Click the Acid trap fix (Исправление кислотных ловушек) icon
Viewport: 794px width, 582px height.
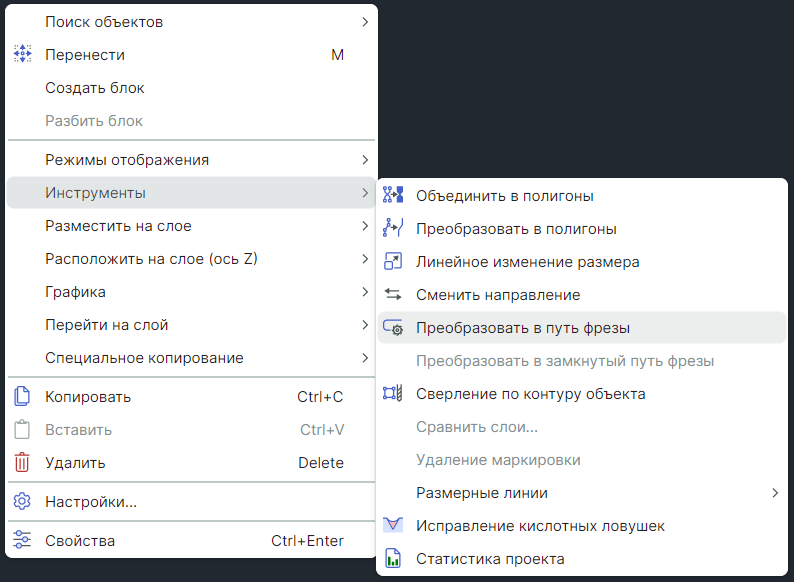[x=393, y=526]
